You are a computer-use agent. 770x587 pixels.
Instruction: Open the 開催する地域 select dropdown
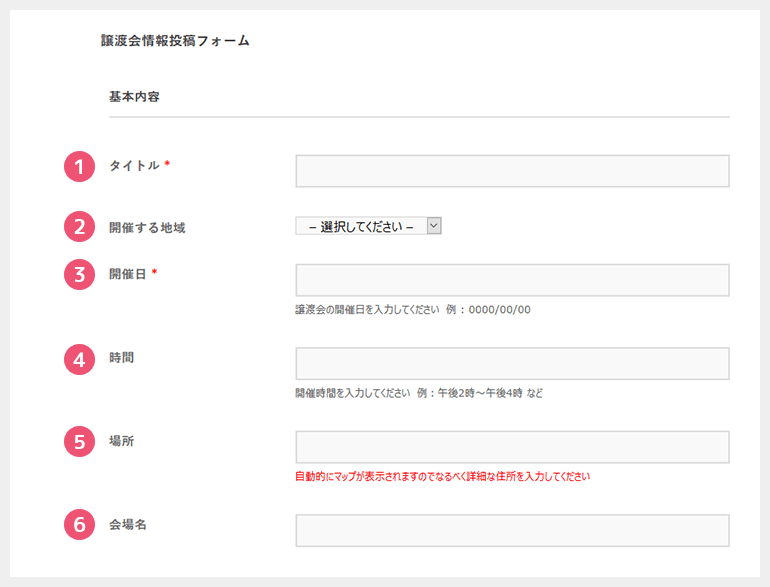coord(368,226)
